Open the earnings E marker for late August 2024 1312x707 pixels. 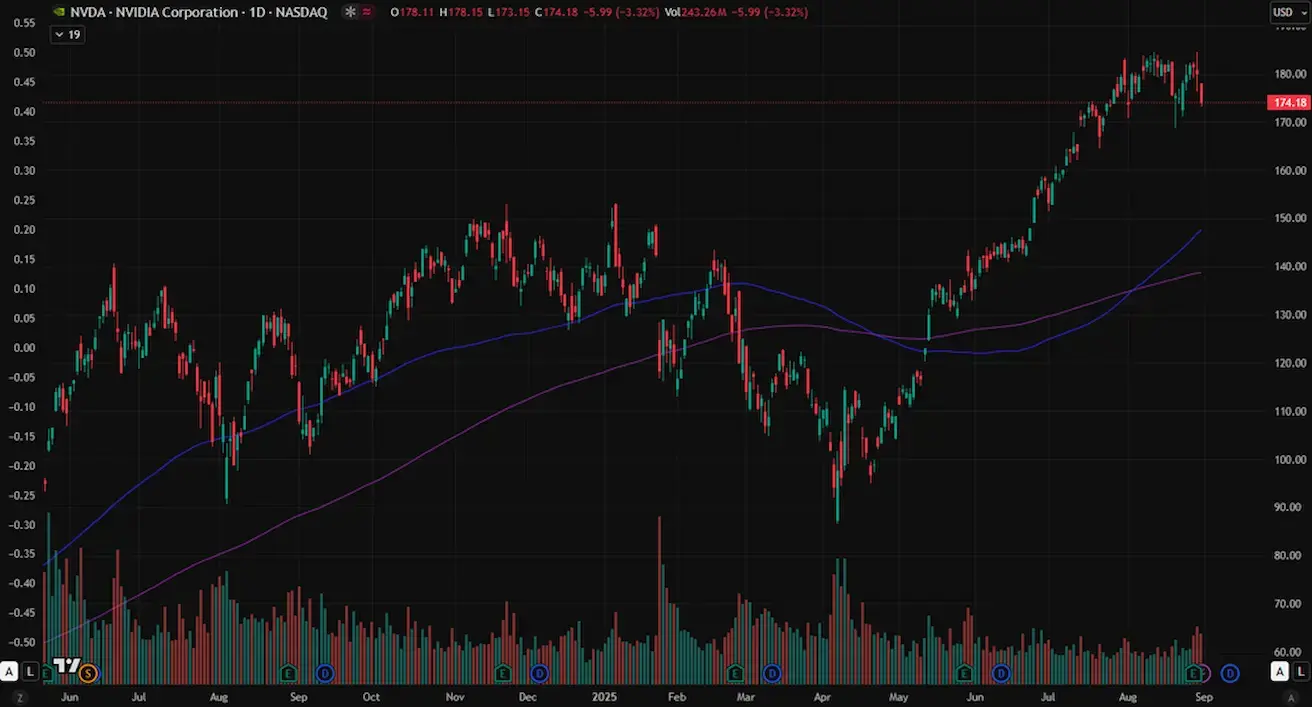coord(288,672)
